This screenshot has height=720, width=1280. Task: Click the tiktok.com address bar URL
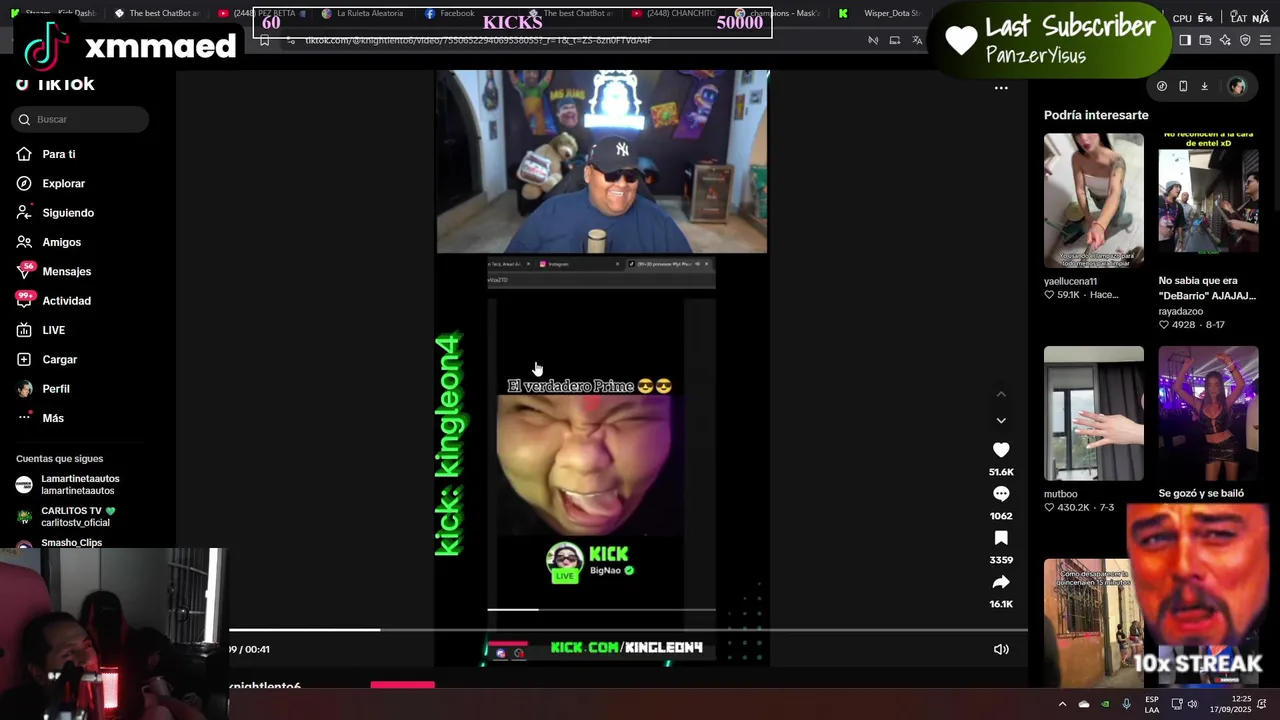(478, 40)
